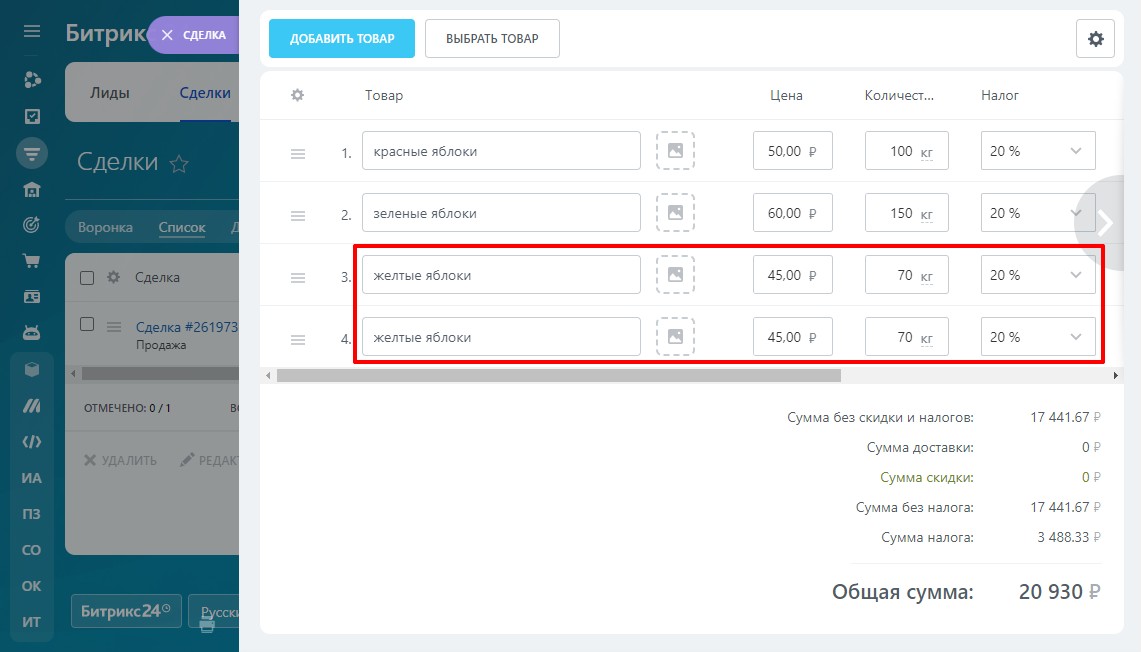The height and width of the screenshot is (652, 1141).
Task: Switch to the Лиды tab
Action: point(110,92)
